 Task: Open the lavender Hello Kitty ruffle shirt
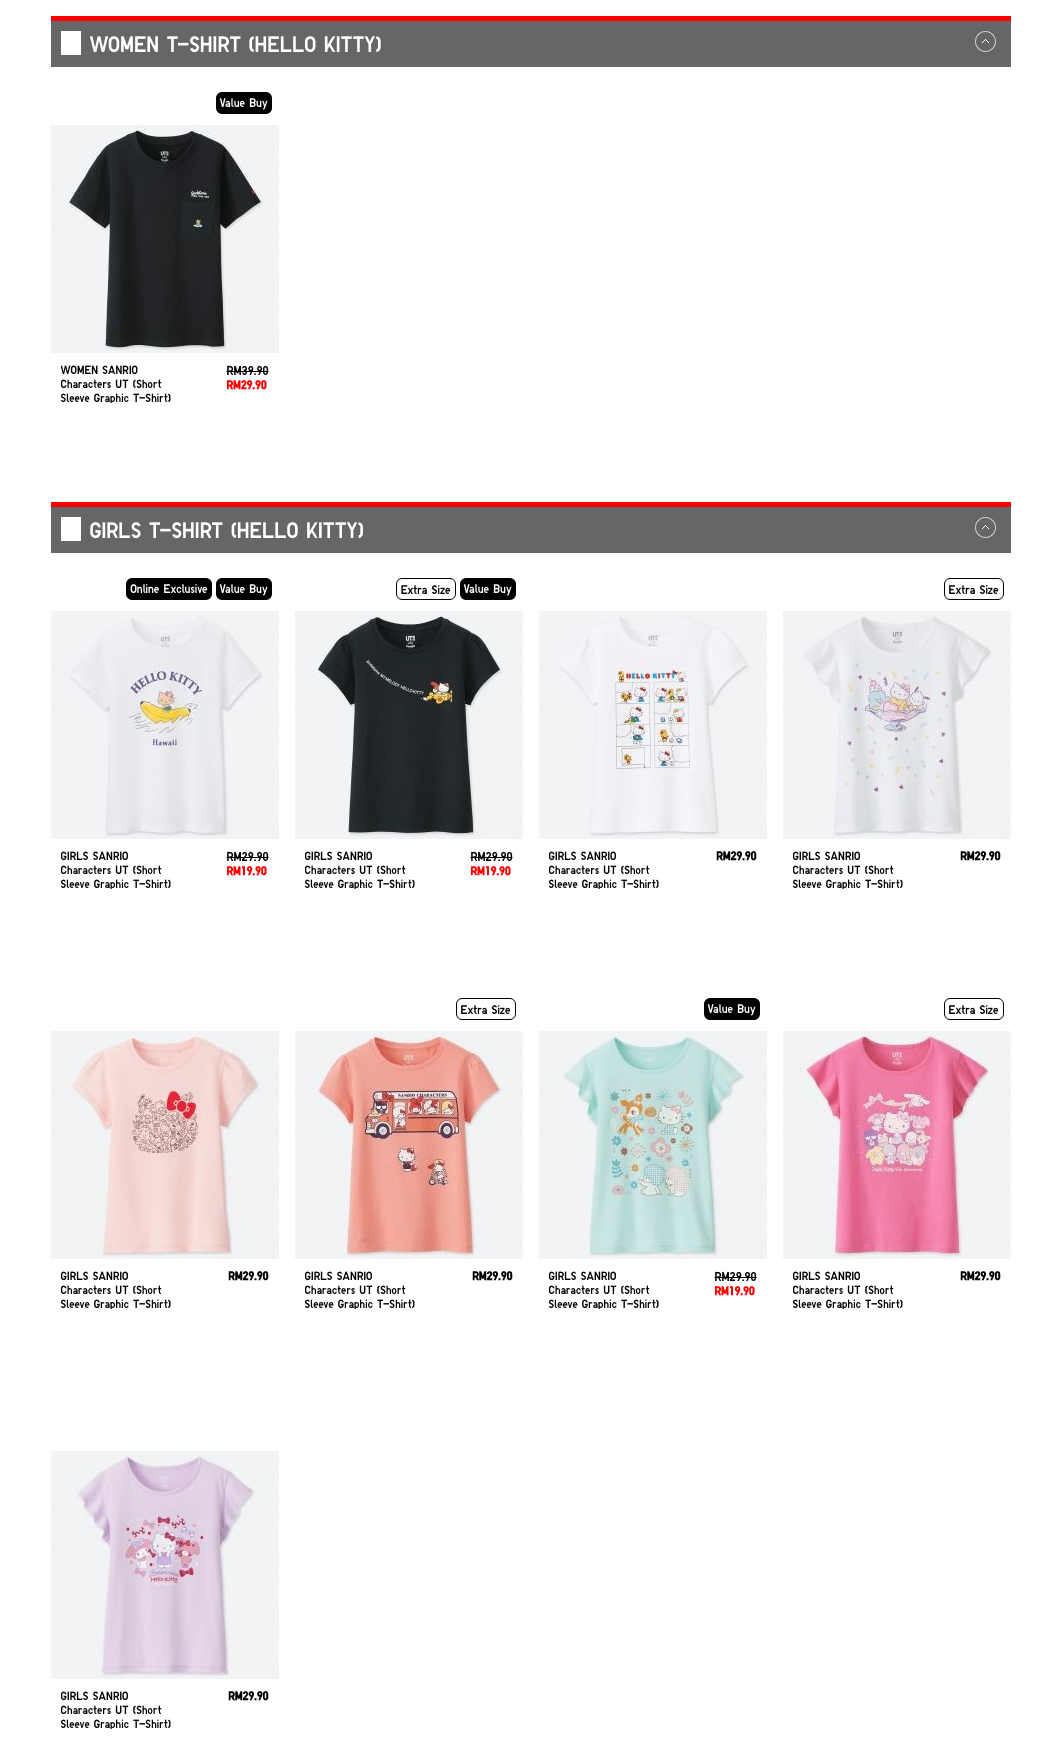(x=165, y=1565)
